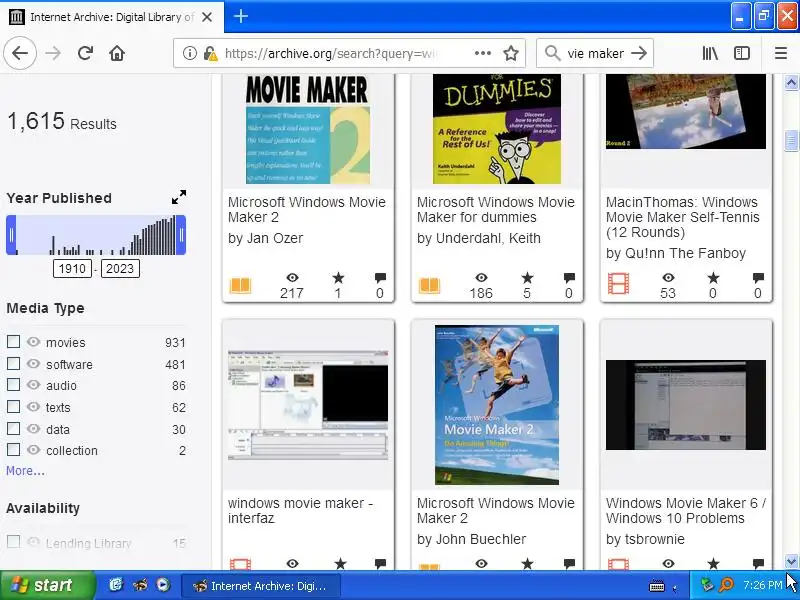Viewport: 800px width, 600px height.
Task: Click the favorites star on John Buechler card
Action: point(527,563)
